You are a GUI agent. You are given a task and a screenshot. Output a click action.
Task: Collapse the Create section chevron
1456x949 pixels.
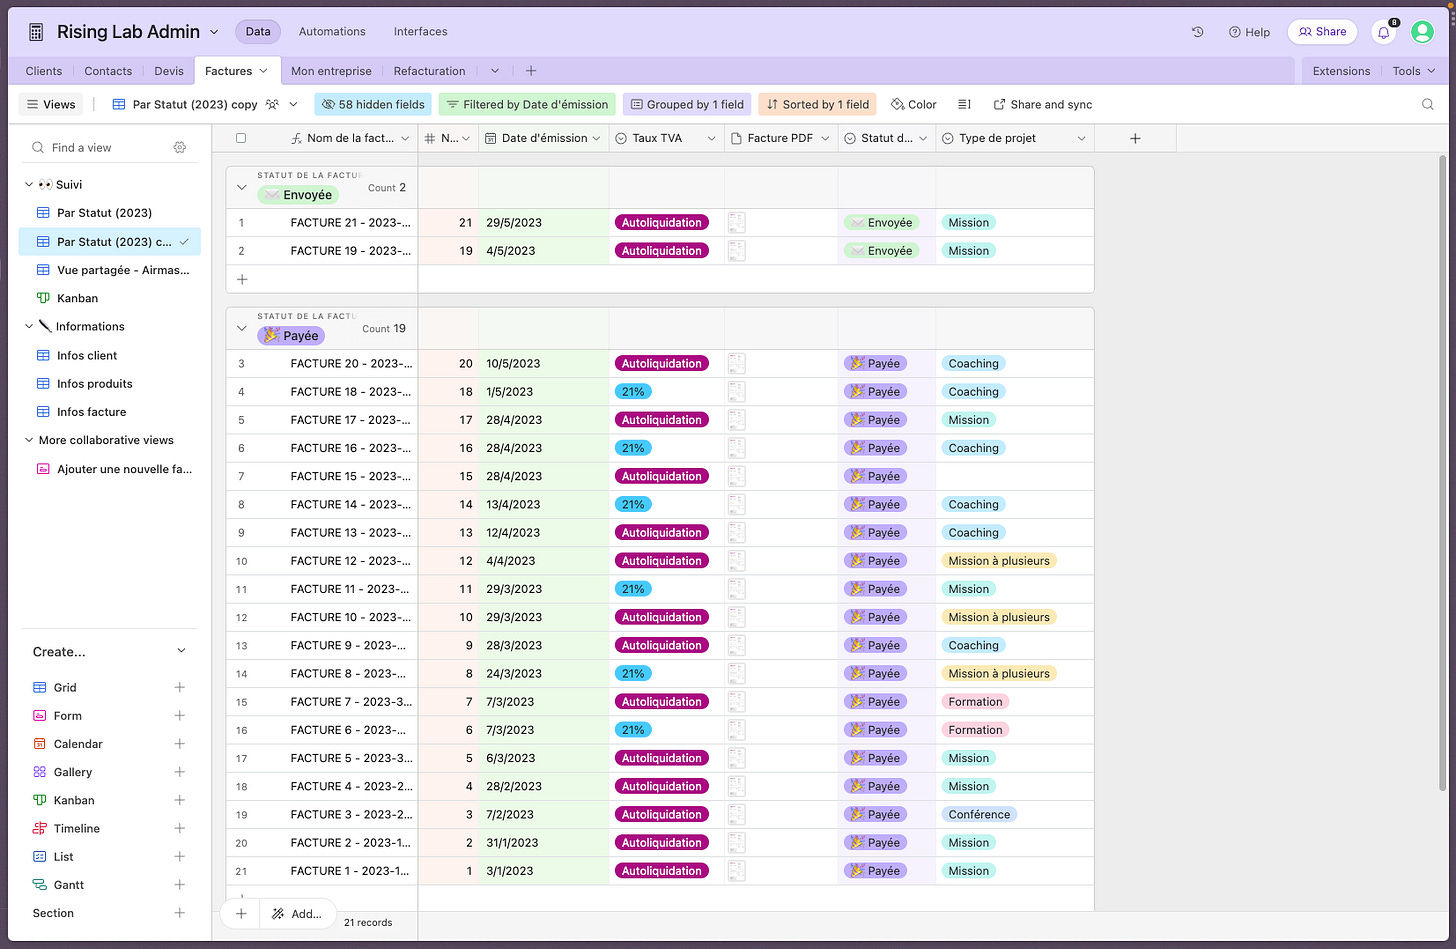click(181, 651)
